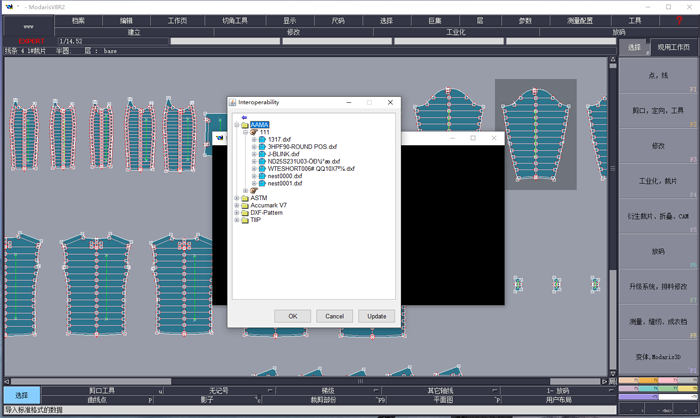Toggle 剪口工具 display option
This screenshot has width=700, height=418.
tap(102, 391)
